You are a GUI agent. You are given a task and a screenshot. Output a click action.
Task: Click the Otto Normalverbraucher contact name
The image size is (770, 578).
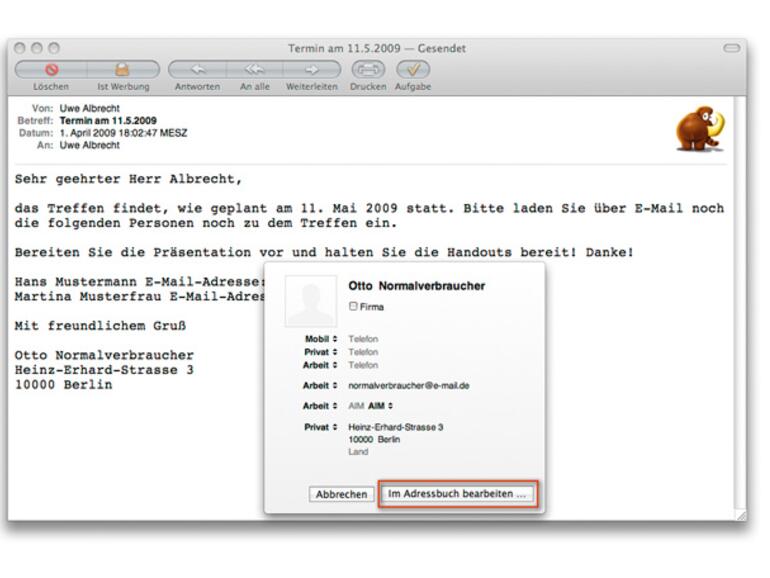(417, 286)
